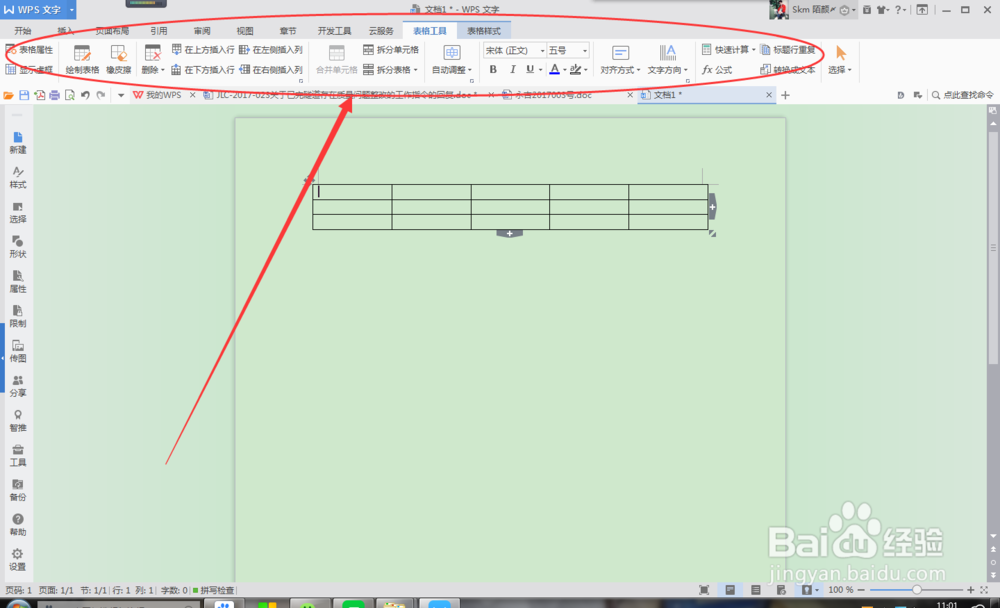Select the 绘制表格 draw table tool
Image resolution: width=1000 pixels, height=608 pixels.
point(82,60)
